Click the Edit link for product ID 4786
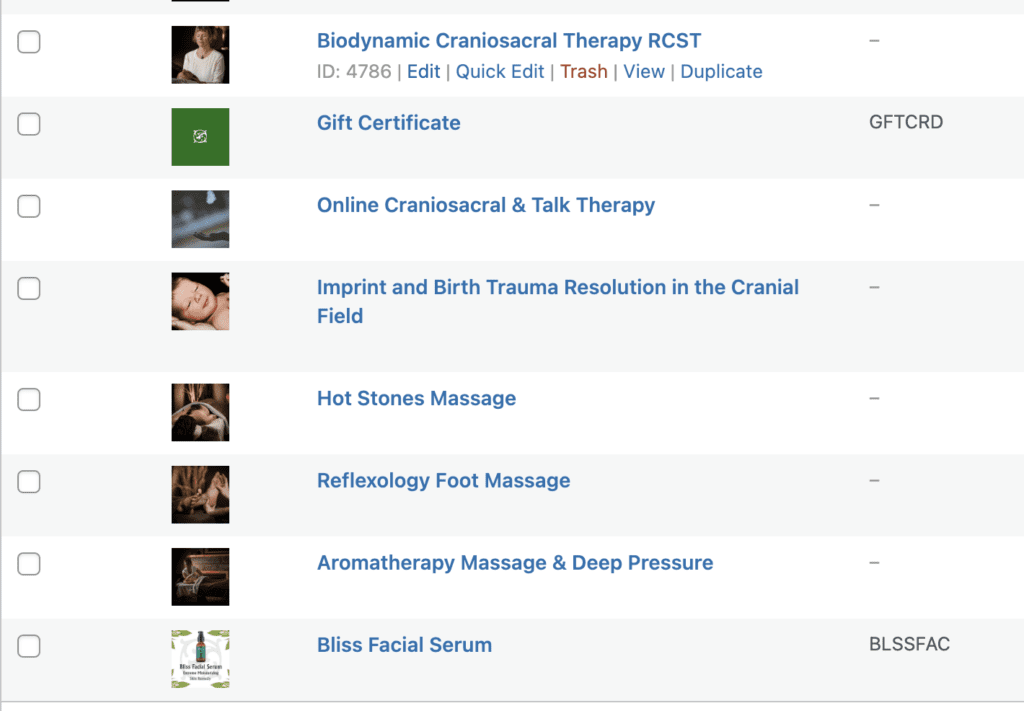 click(x=423, y=71)
